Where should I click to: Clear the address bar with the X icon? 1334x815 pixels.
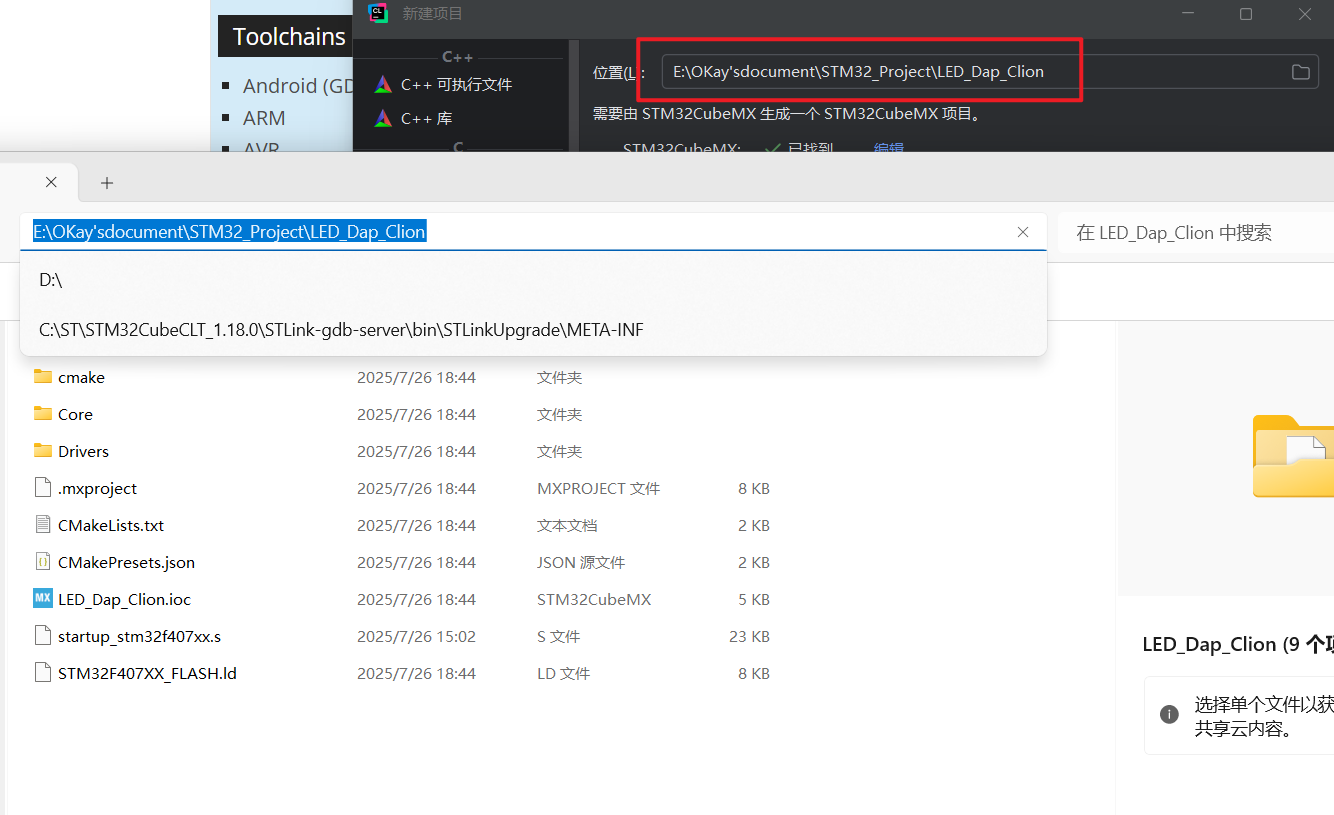pyautogui.click(x=1023, y=232)
